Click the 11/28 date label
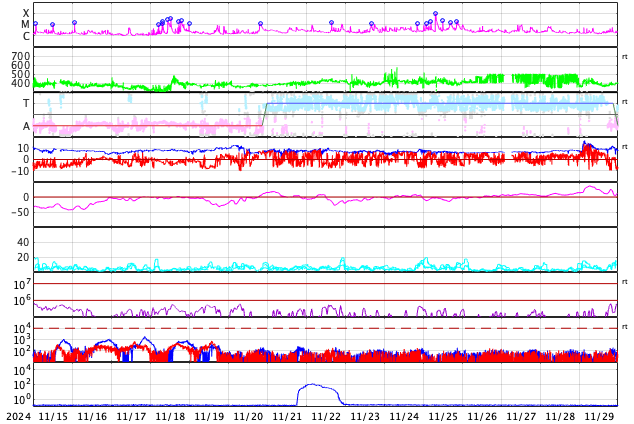The height and width of the screenshot is (424, 634). click(560, 417)
